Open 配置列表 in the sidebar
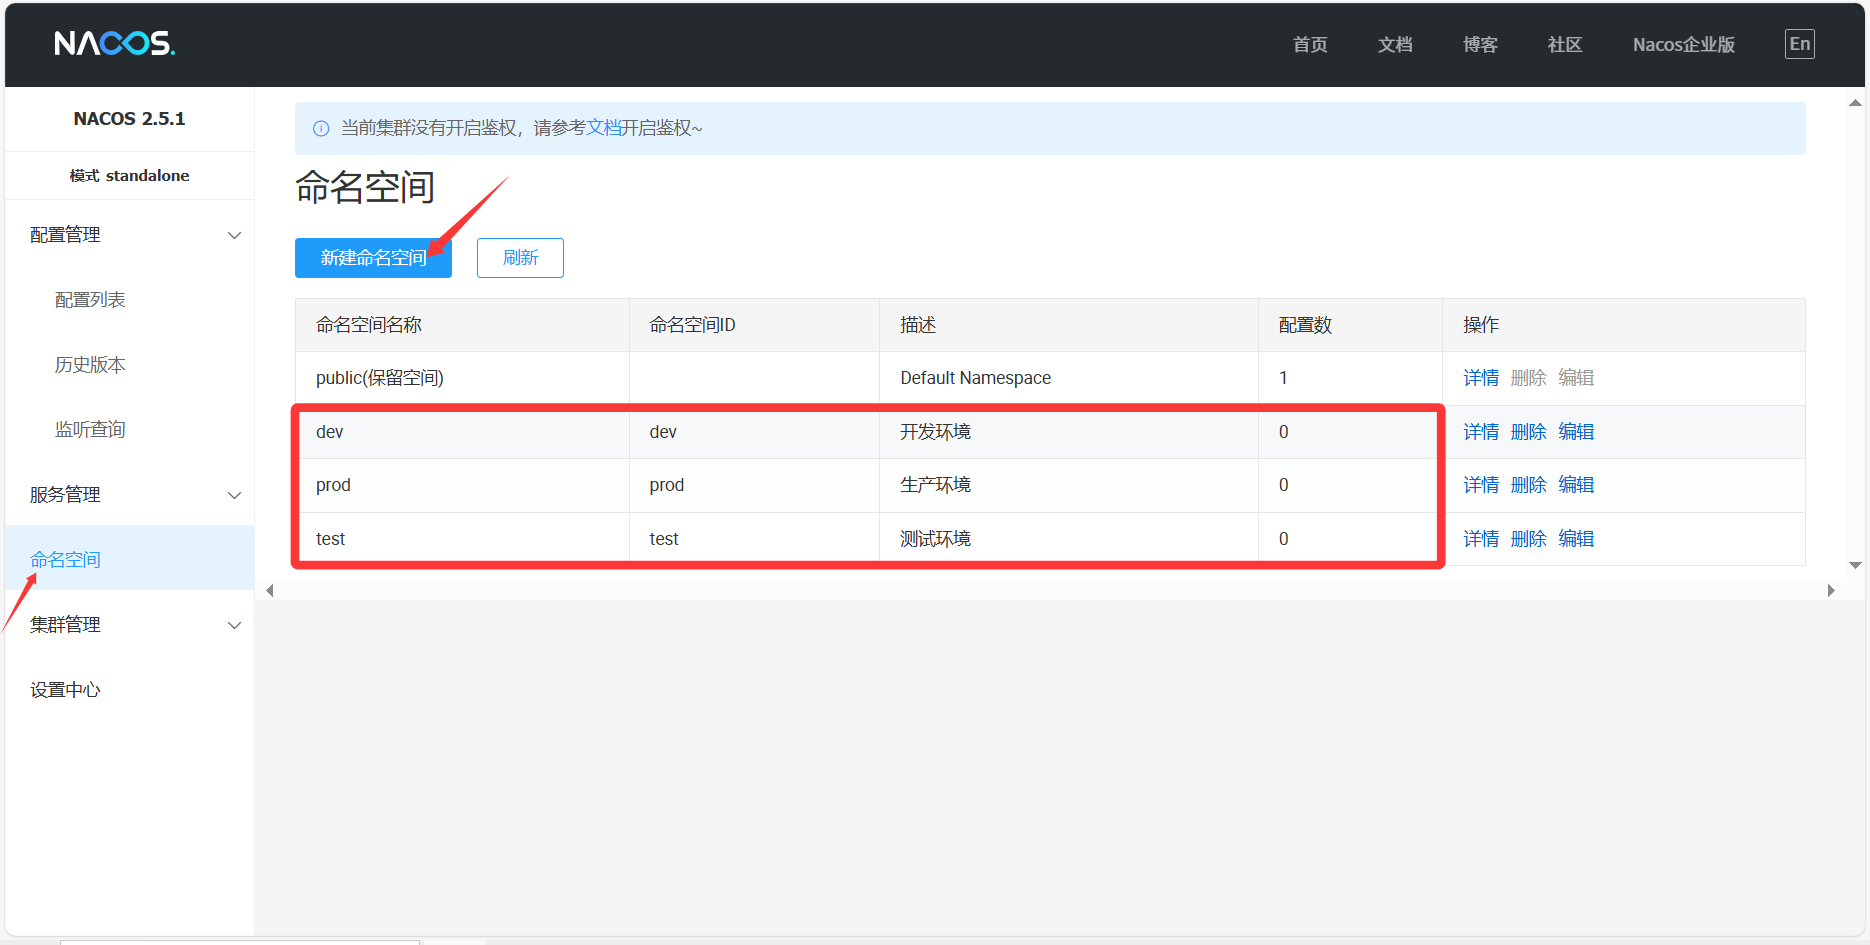This screenshot has width=1870, height=945. [90, 300]
